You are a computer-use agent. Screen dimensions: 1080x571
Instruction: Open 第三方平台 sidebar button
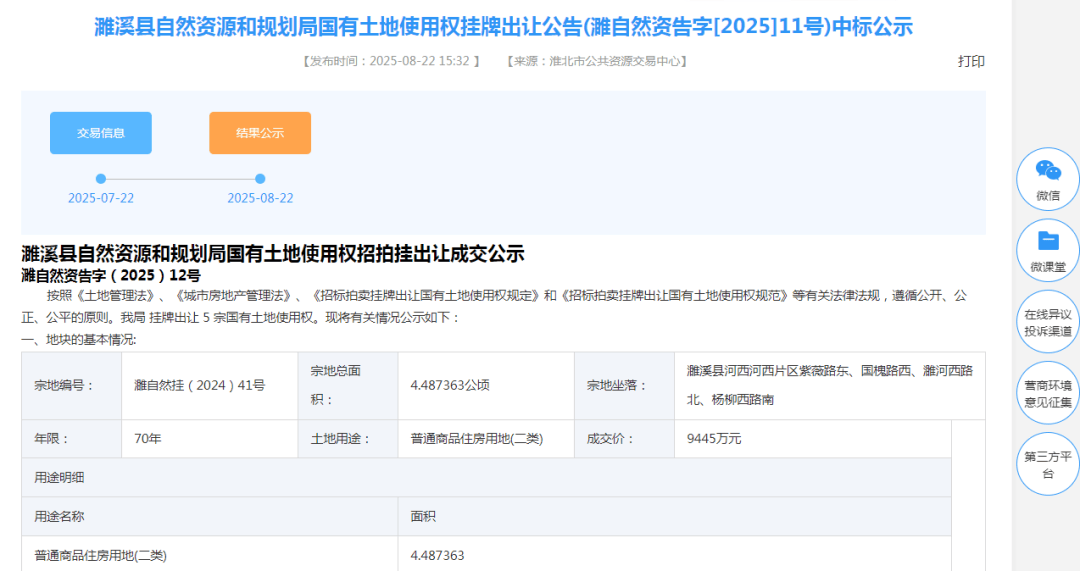[1048, 464]
